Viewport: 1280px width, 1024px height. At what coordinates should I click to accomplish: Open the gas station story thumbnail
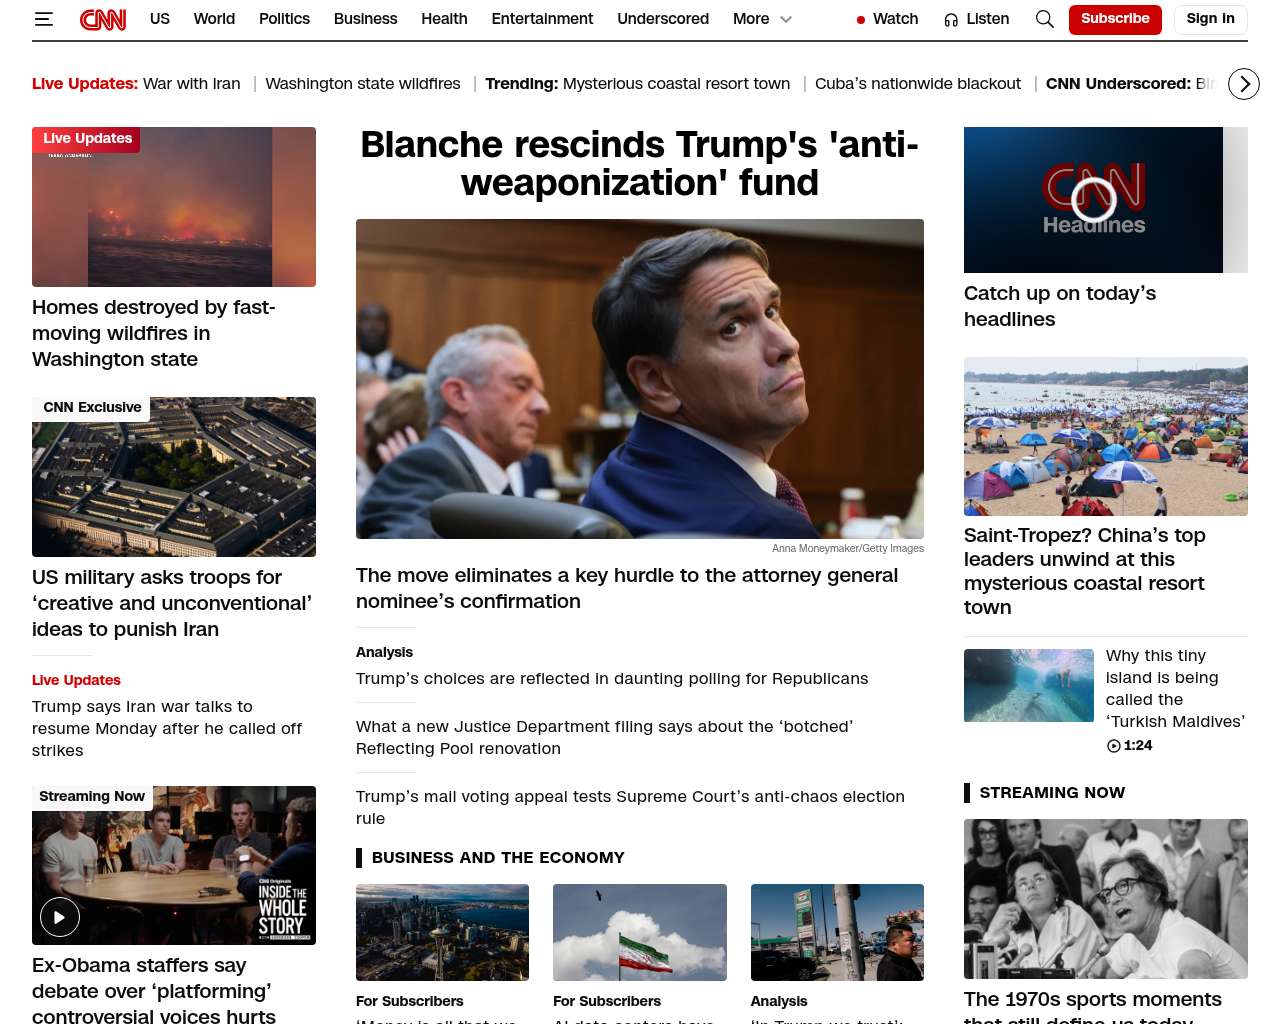837,932
